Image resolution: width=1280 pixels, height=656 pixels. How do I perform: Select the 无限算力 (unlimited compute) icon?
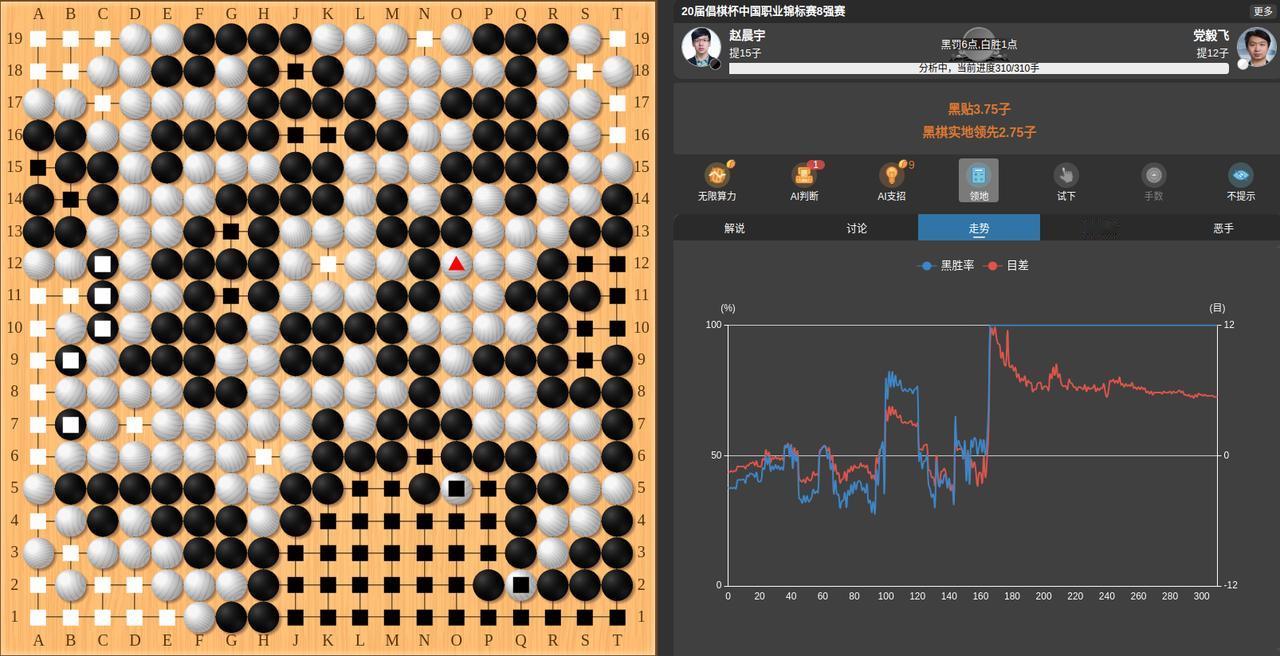tap(718, 182)
